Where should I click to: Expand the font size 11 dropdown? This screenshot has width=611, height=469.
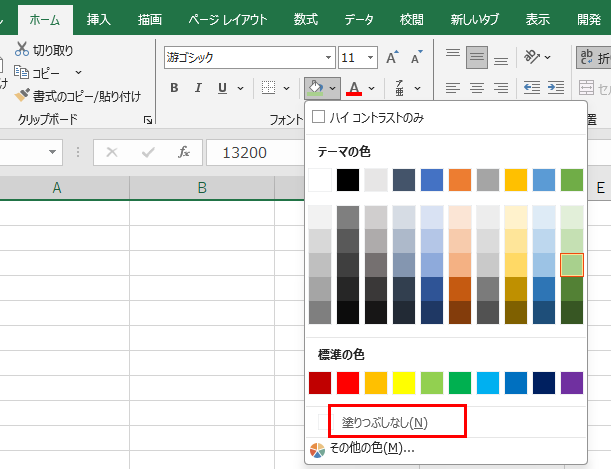pyautogui.click(x=370, y=58)
